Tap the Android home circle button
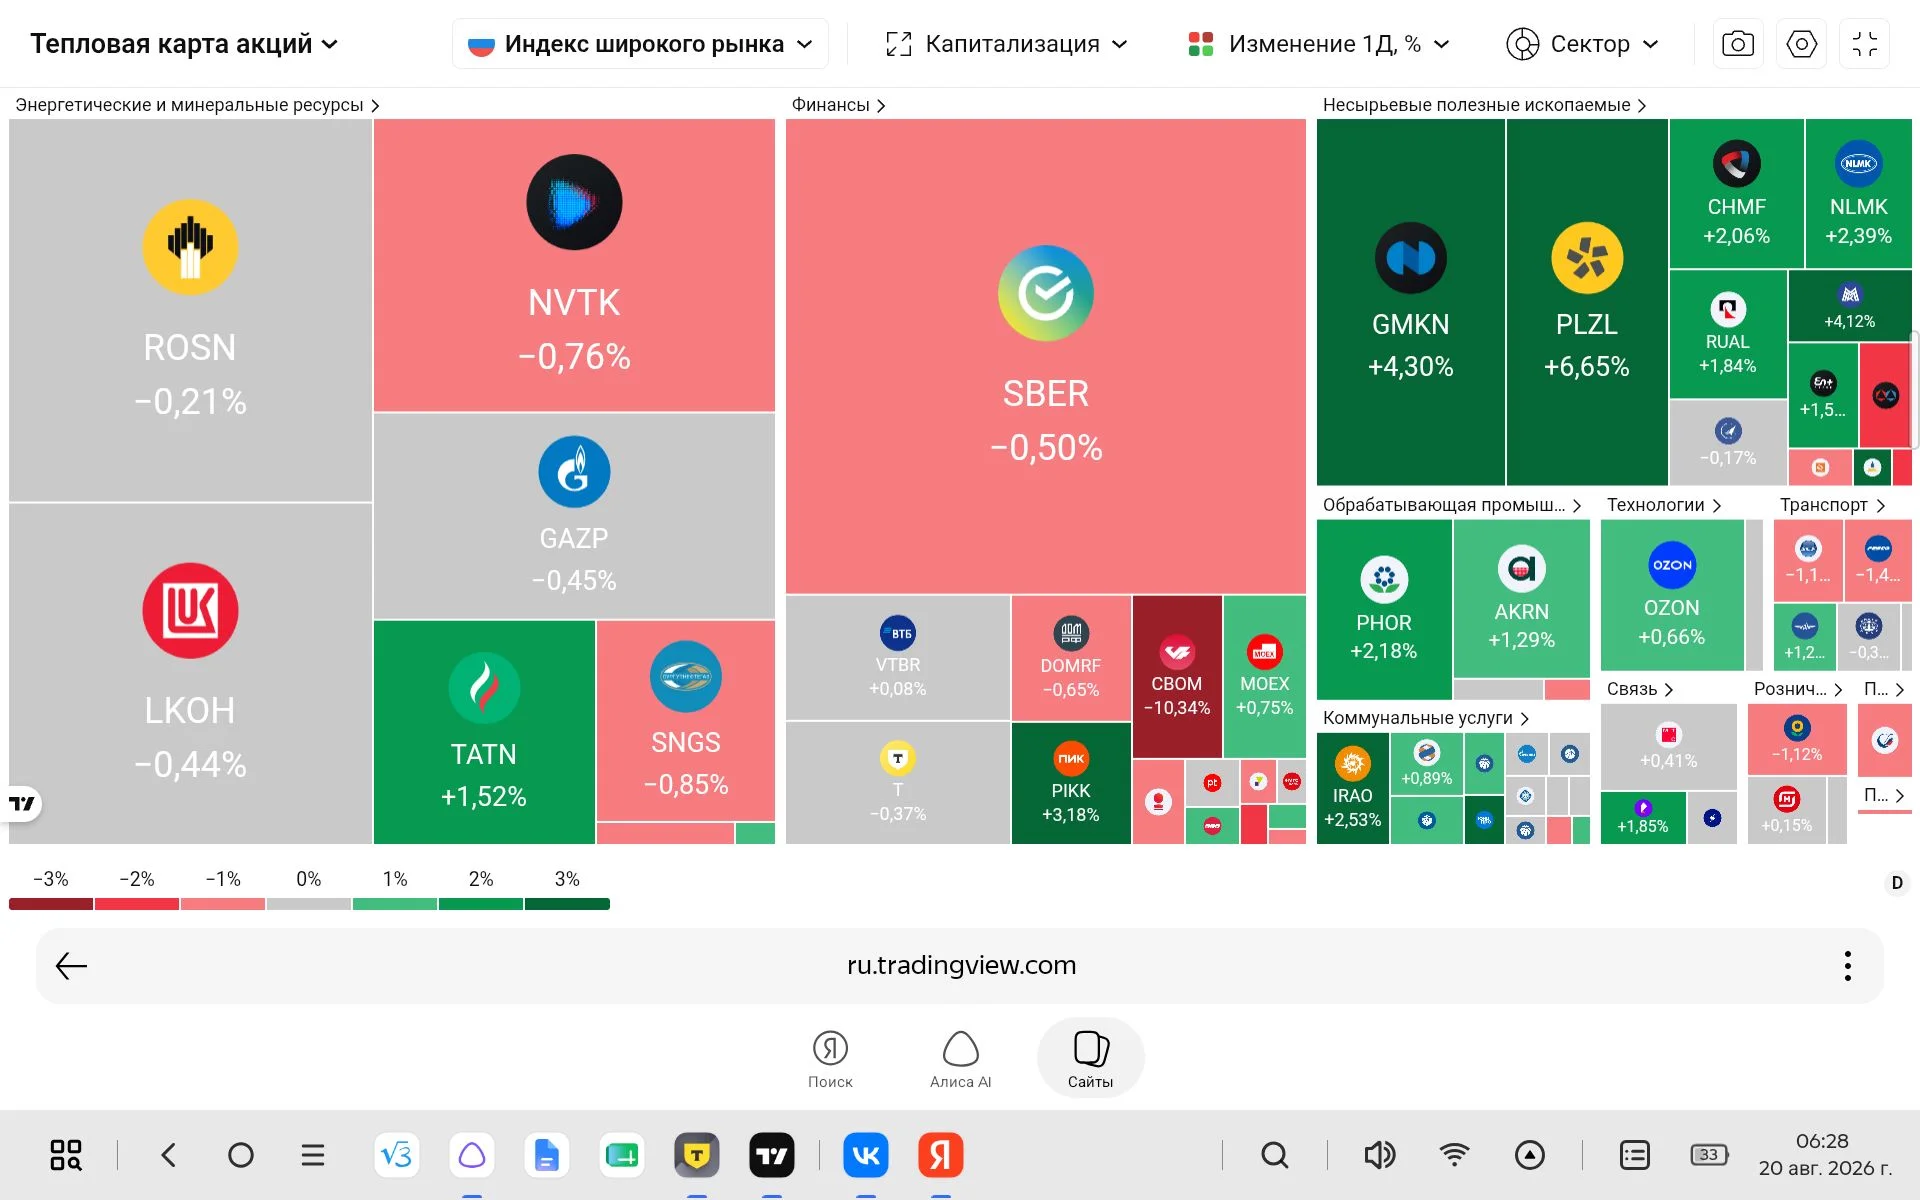This screenshot has height=1200, width=1920. (x=241, y=1155)
